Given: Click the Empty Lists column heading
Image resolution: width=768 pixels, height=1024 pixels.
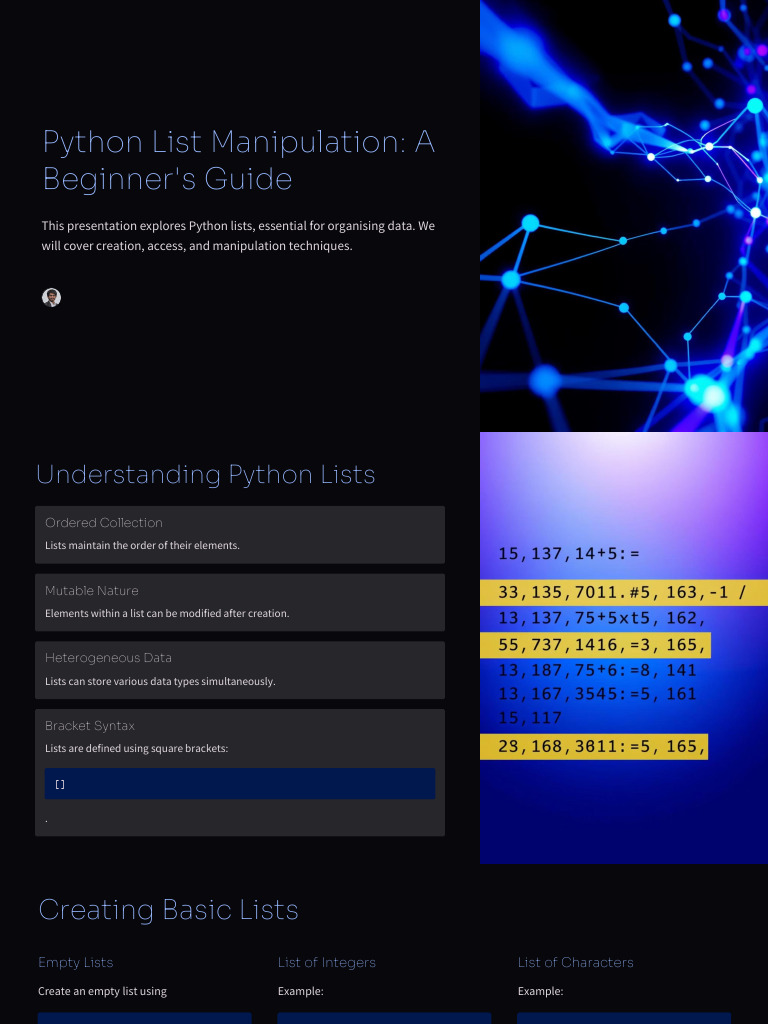Looking at the screenshot, I should point(76,962).
